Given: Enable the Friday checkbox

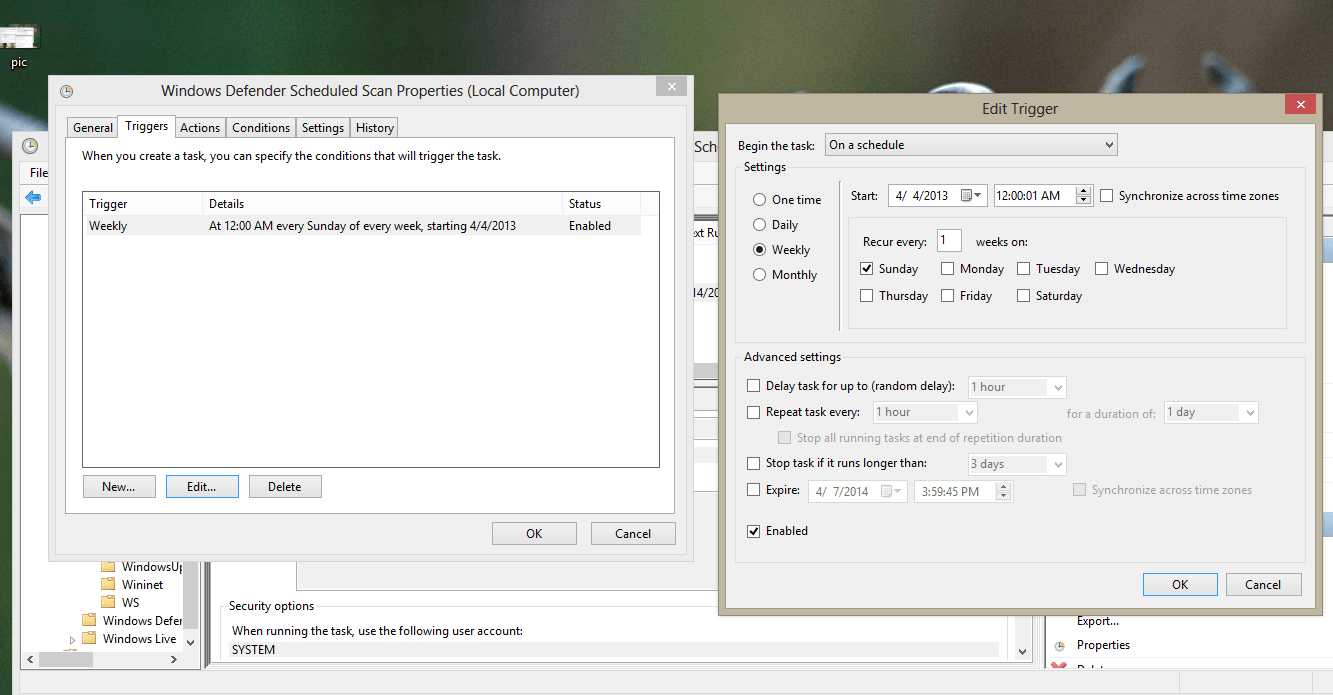Looking at the screenshot, I should click(x=948, y=296).
